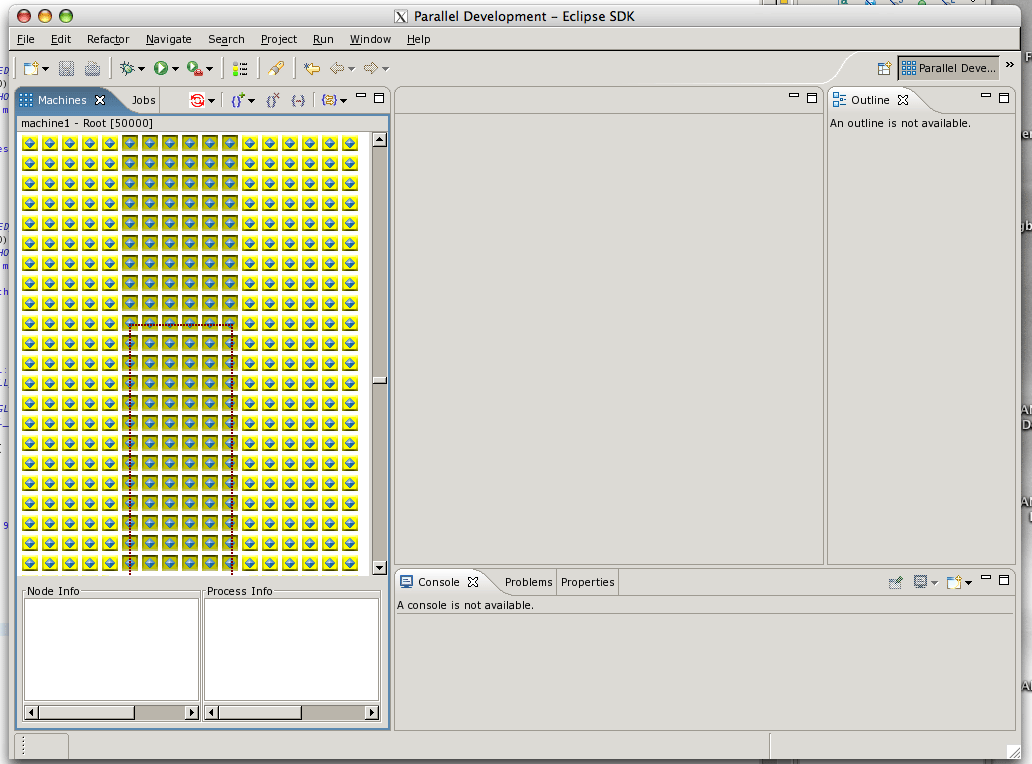1032x764 pixels.
Task: Go to Last Edit Location arrow icon
Action: (x=312, y=68)
